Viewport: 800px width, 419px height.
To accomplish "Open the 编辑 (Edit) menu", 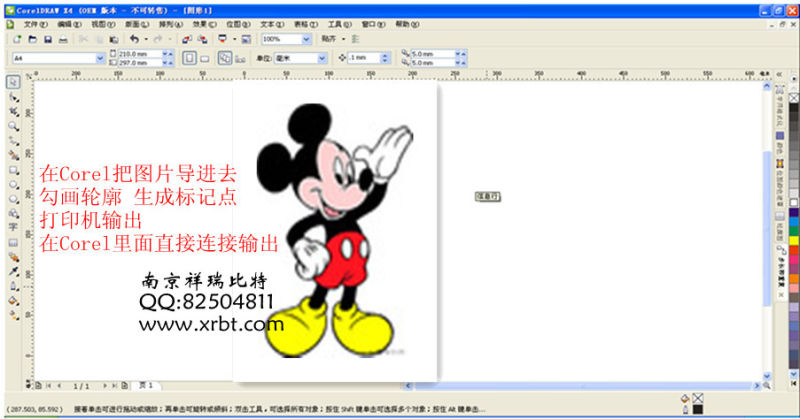I will point(69,24).
